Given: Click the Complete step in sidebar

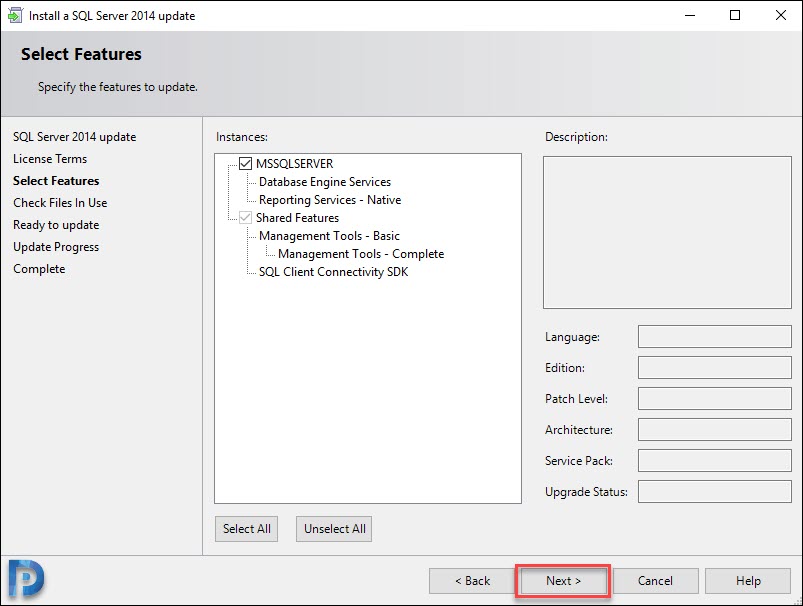Looking at the screenshot, I should pyautogui.click(x=39, y=269).
